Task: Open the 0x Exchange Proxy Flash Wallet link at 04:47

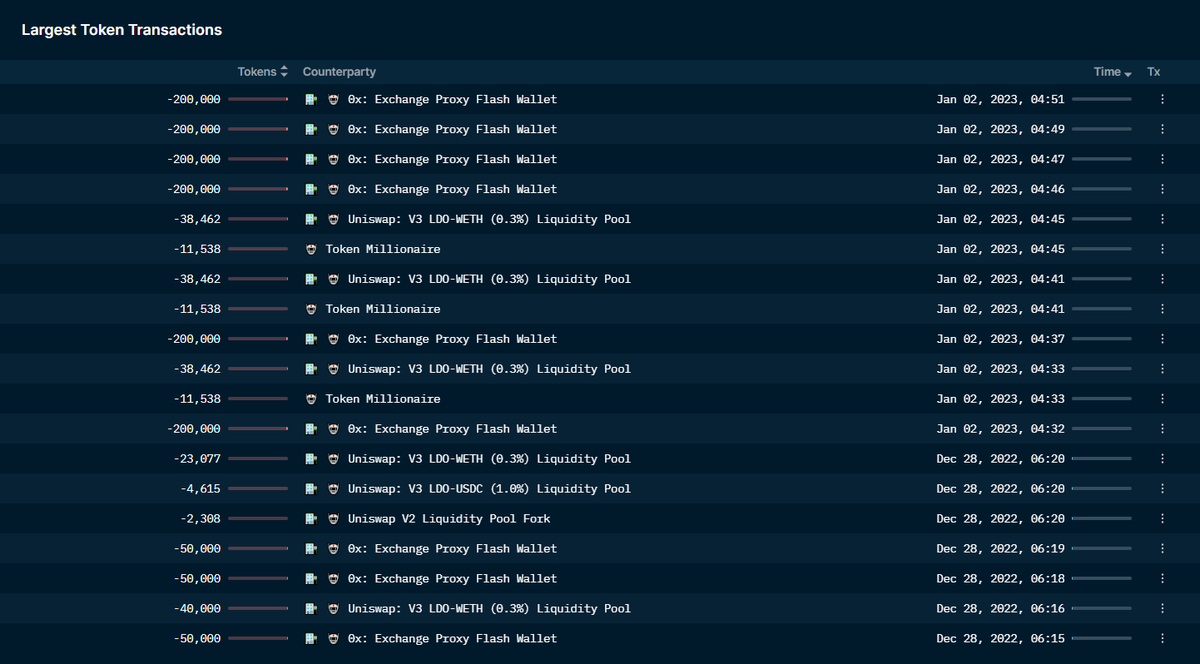Action: pyautogui.click(x=452, y=159)
